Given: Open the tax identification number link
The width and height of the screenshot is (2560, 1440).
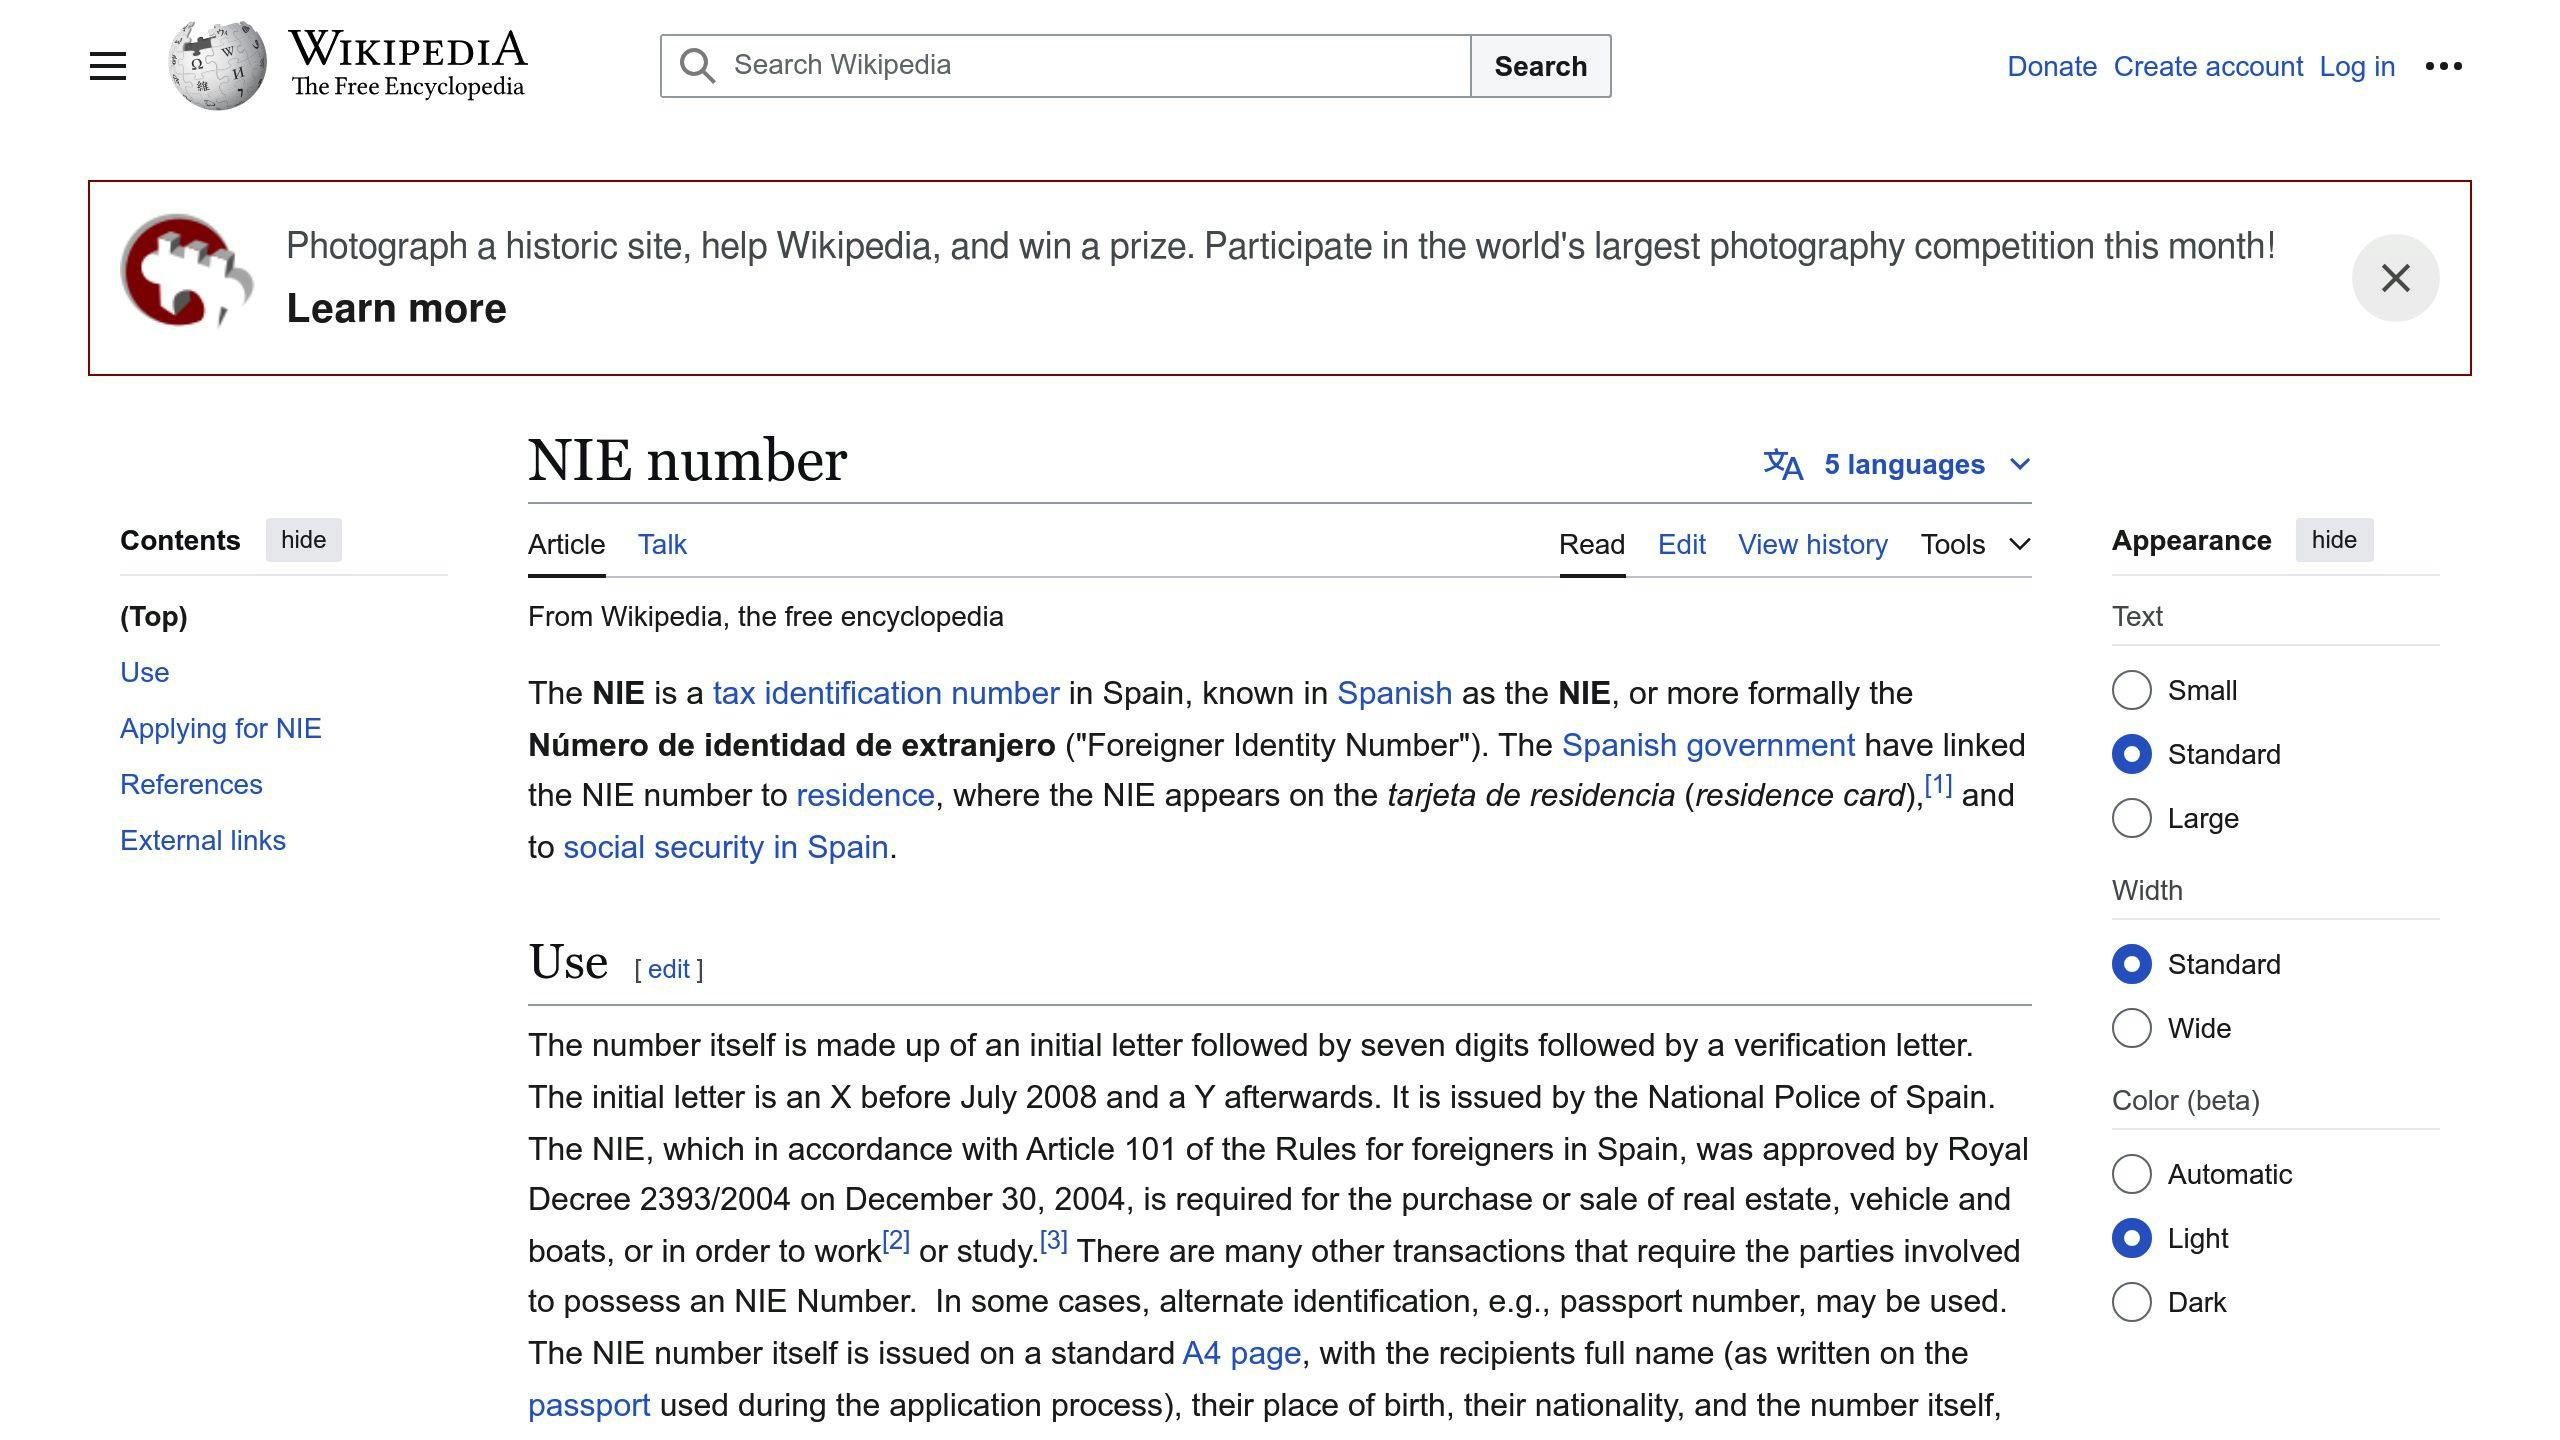Looking at the screenshot, I should pos(886,693).
